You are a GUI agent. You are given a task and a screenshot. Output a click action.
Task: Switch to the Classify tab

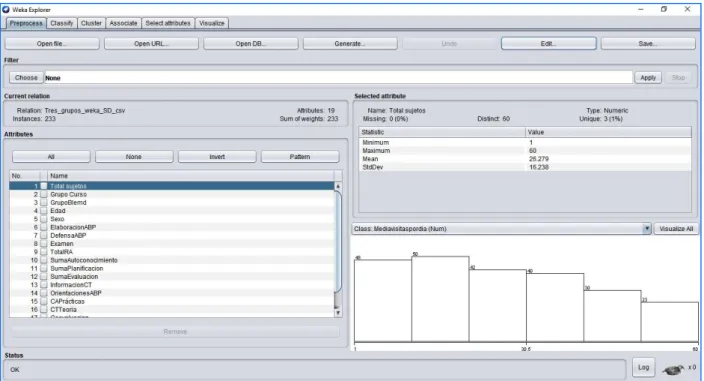coord(62,23)
